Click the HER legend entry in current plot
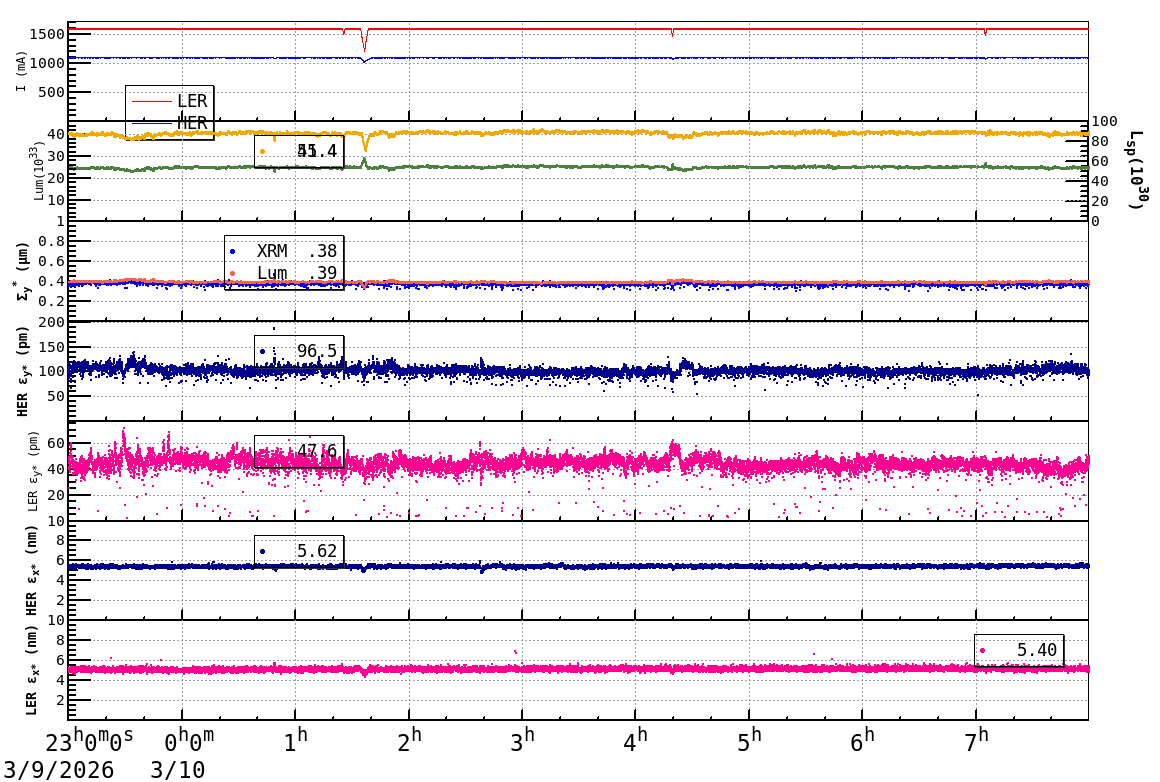Viewport: 1160px width, 782px height. [x=170, y=123]
